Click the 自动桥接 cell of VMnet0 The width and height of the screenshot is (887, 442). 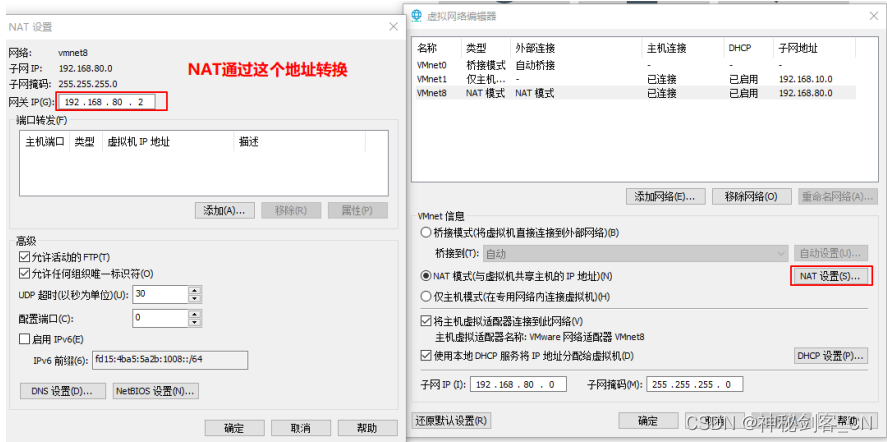[x=535, y=65]
